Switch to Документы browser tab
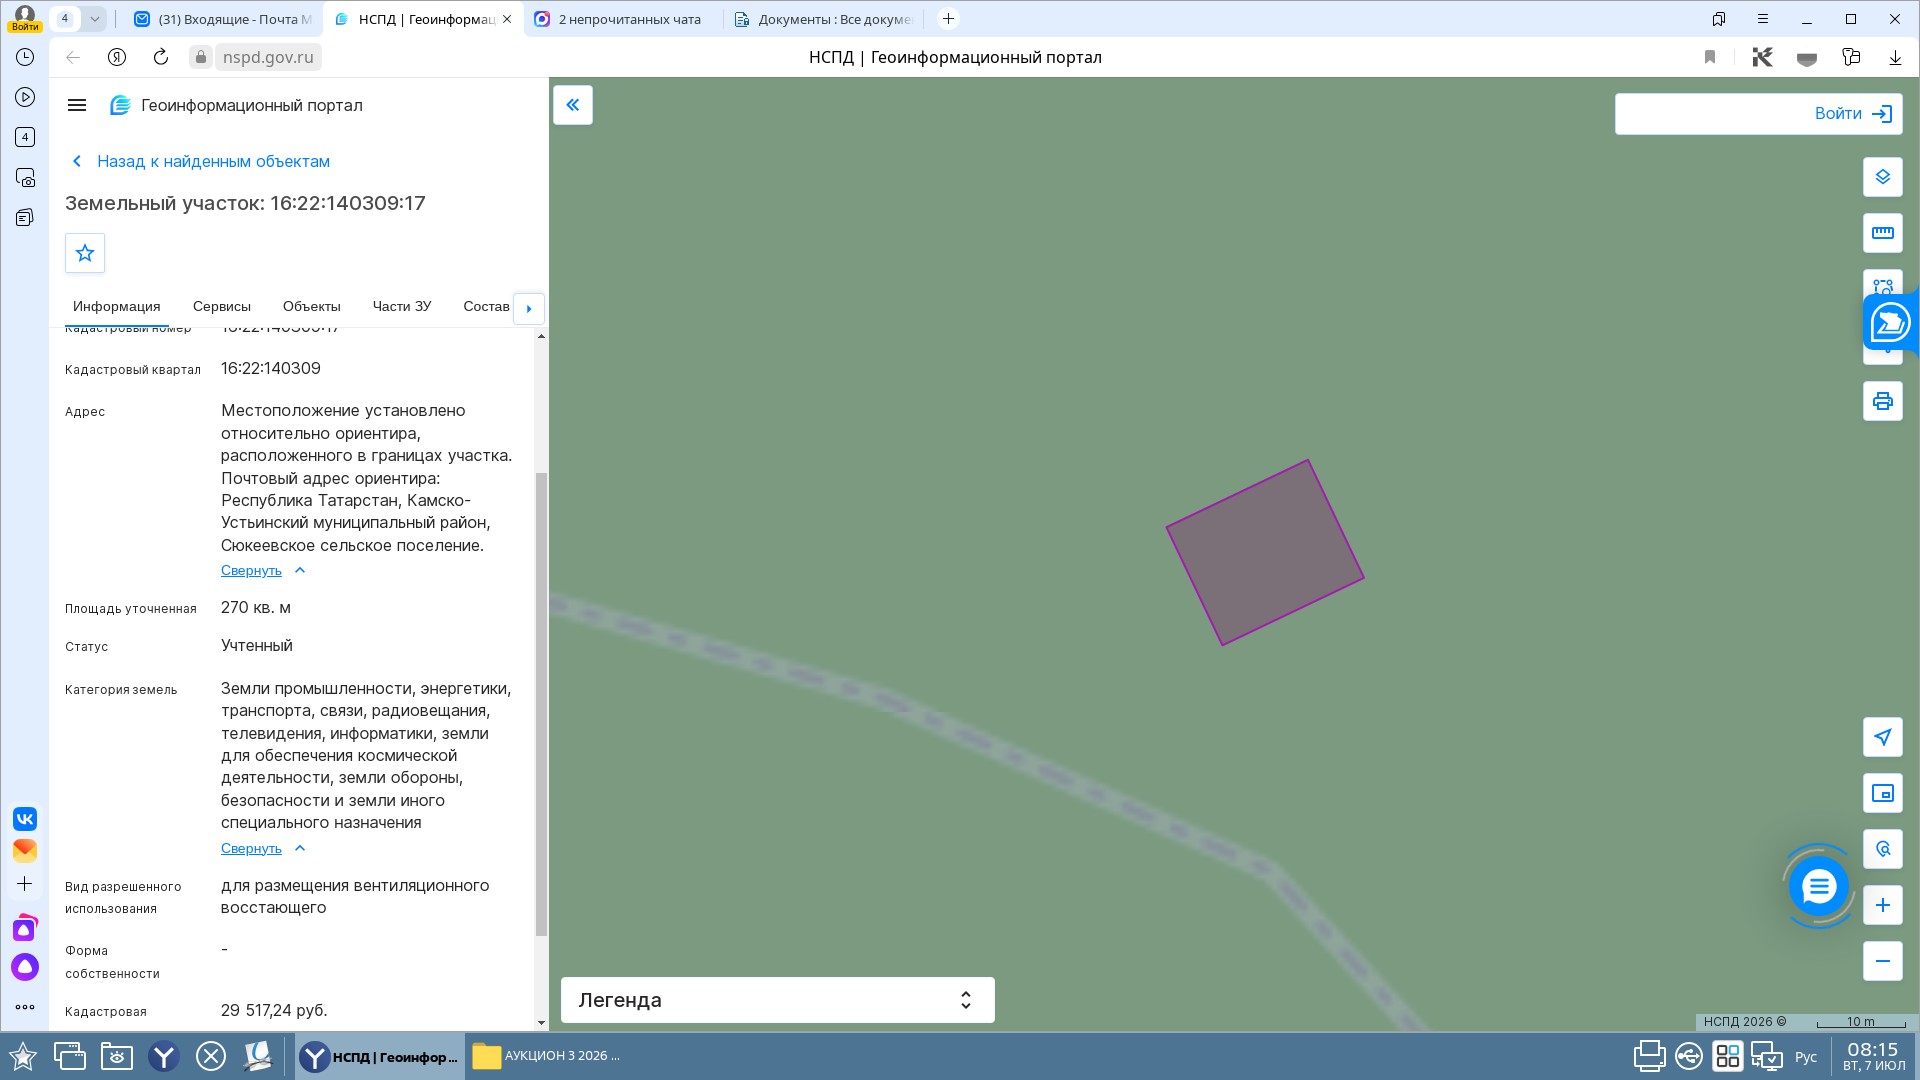The width and height of the screenshot is (1920, 1080). pos(824,19)
